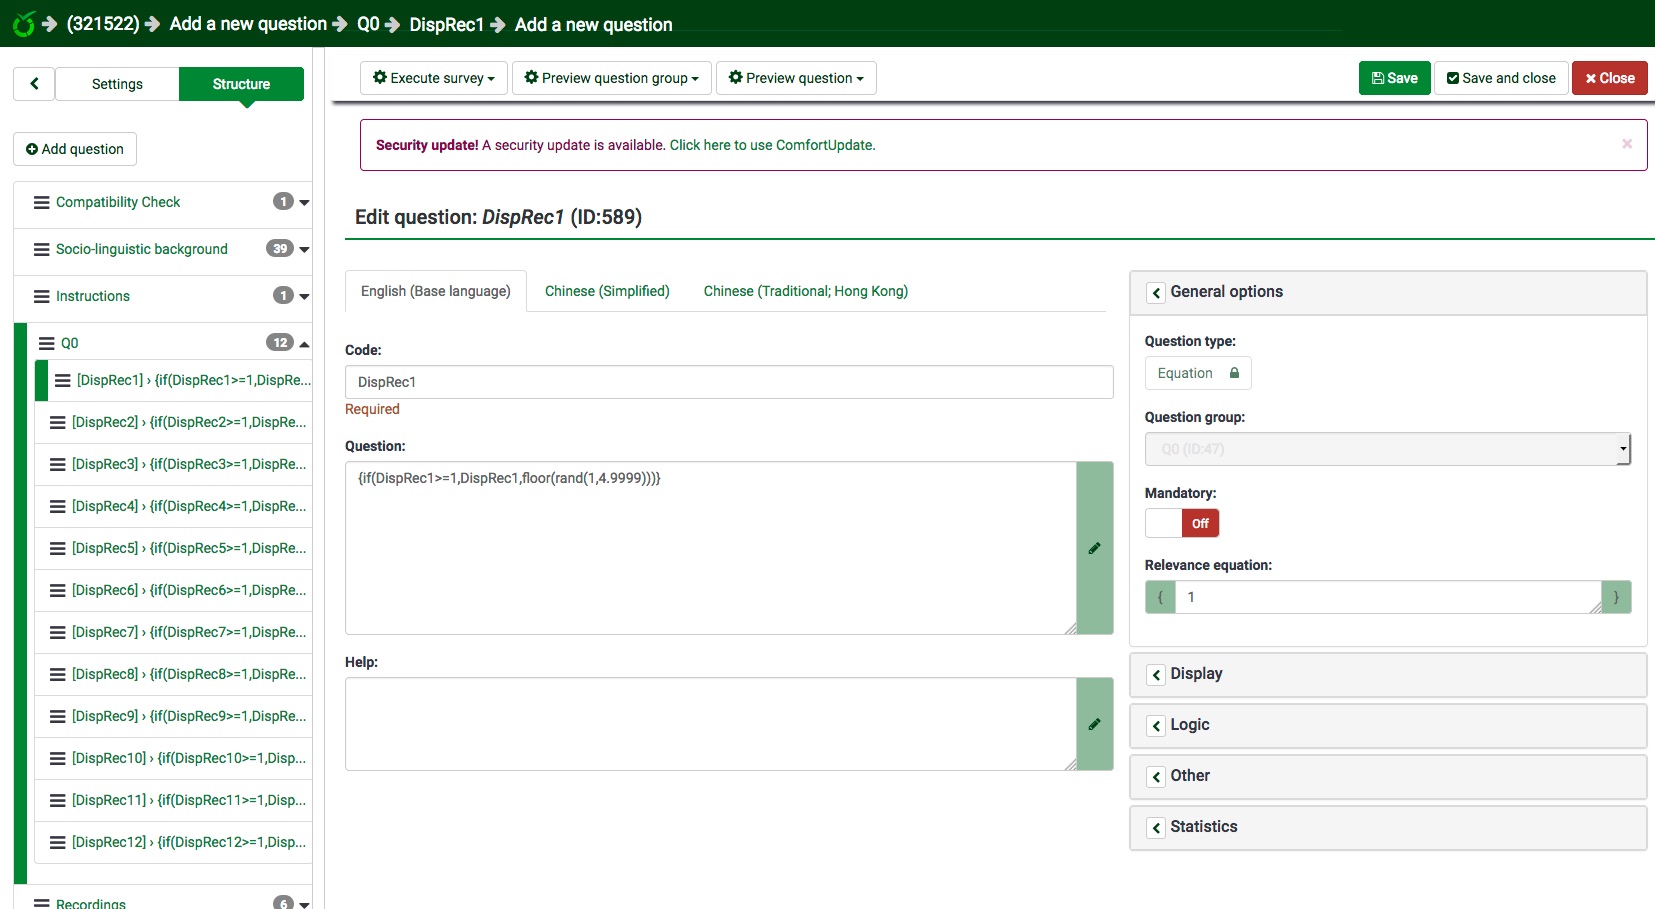Dismiss the security update notice

click(1626, 144)
